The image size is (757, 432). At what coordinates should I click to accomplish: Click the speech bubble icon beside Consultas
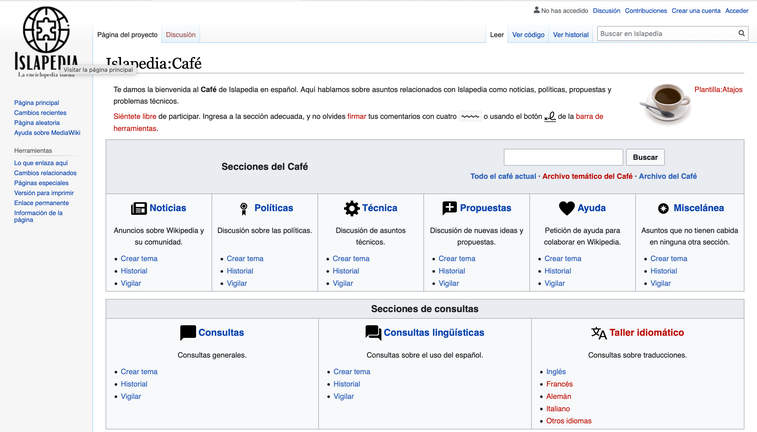point(188,333)
